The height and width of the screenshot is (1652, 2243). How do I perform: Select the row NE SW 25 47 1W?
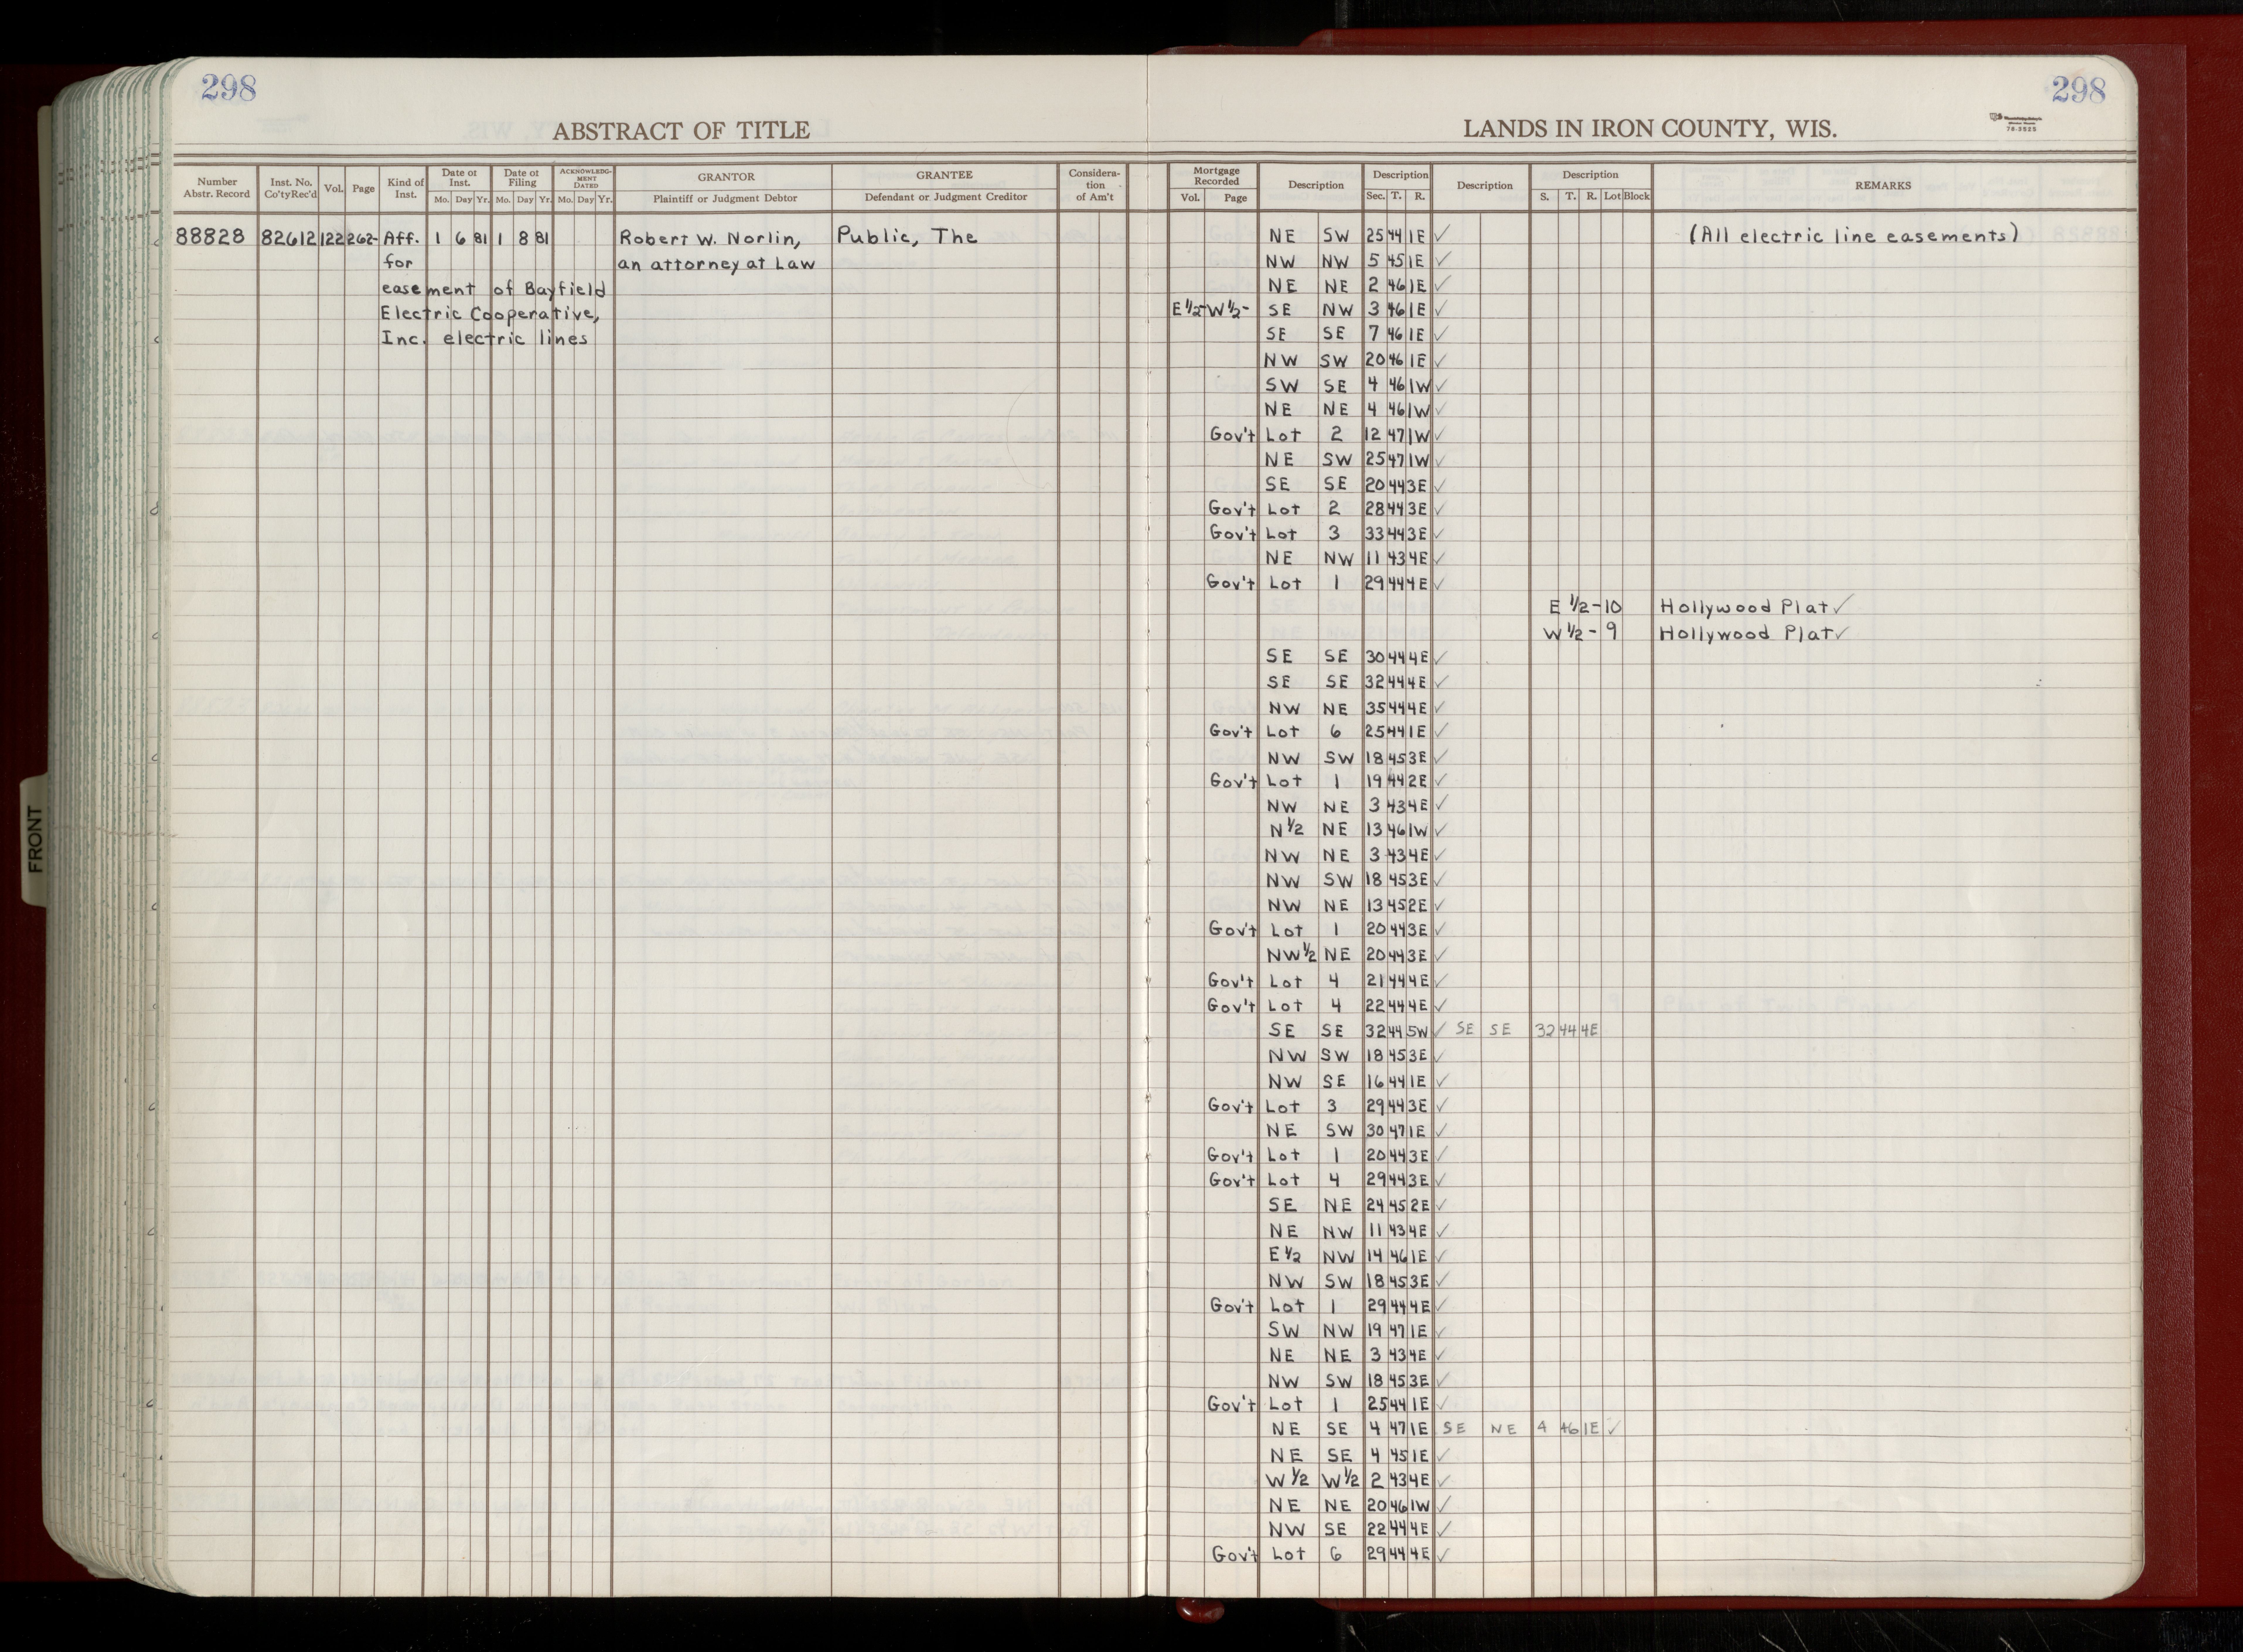click(x=1356, y=460)
